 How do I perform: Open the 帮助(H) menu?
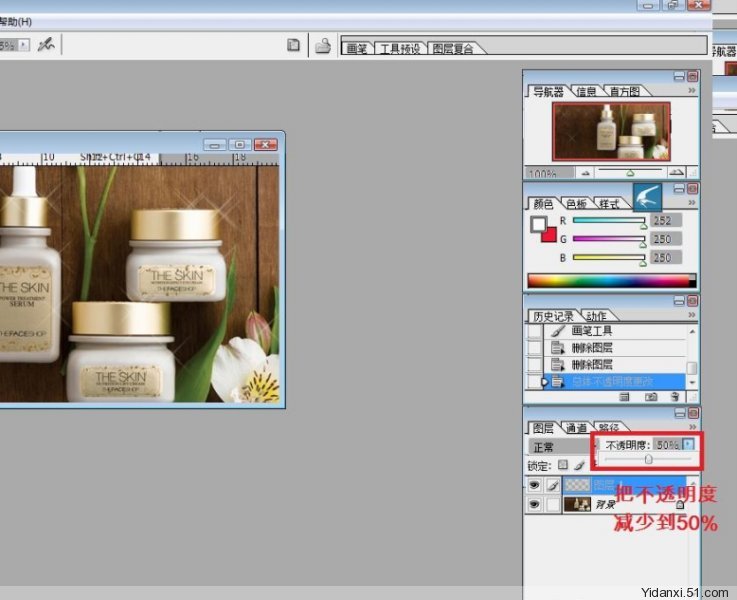pyautogui.click(x=16, y=22)
